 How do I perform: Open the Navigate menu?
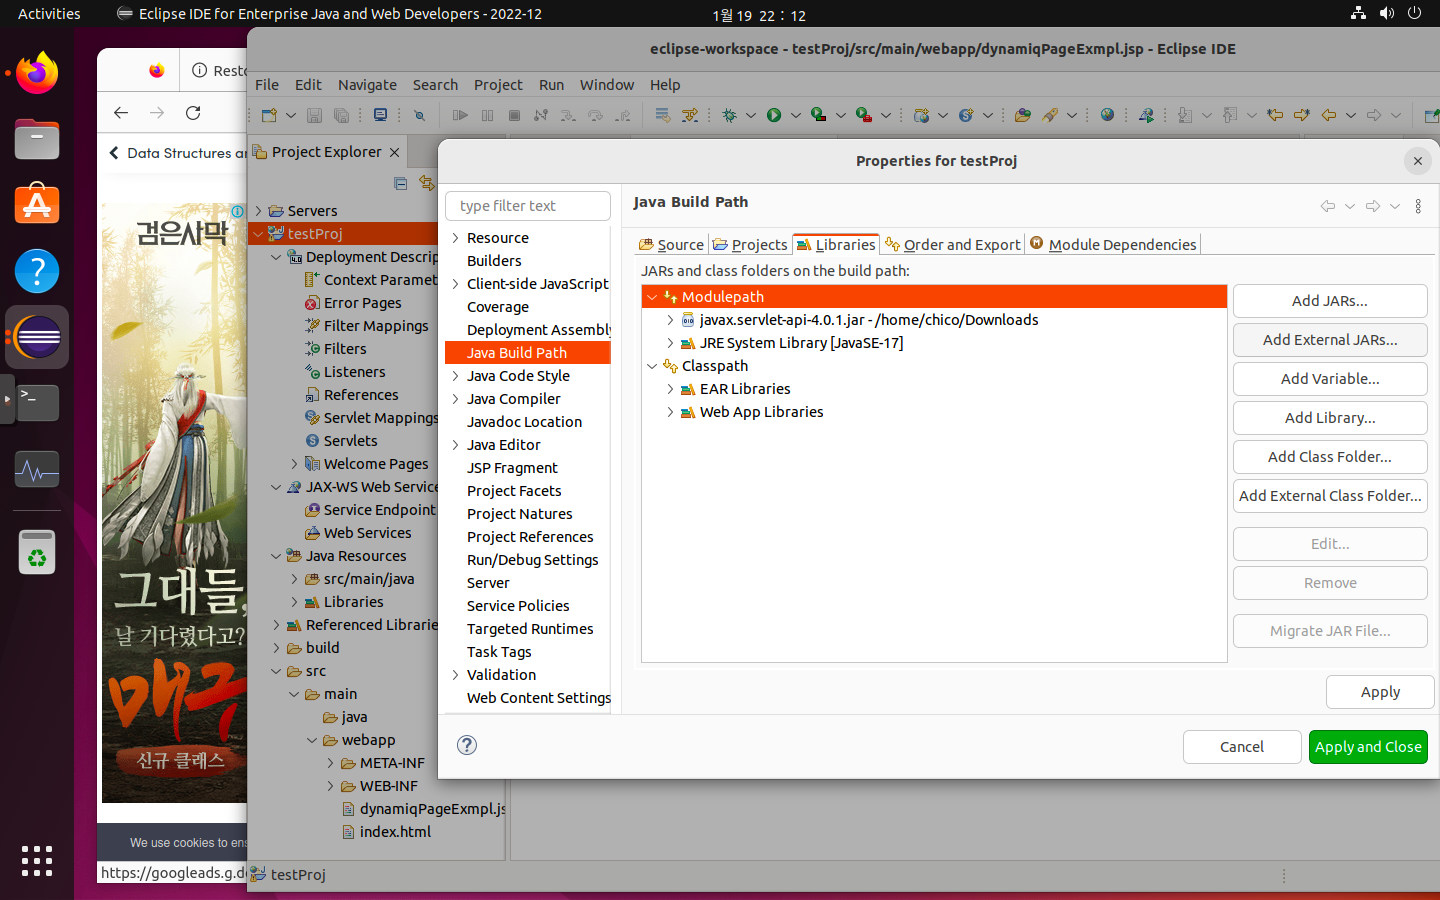367,85
